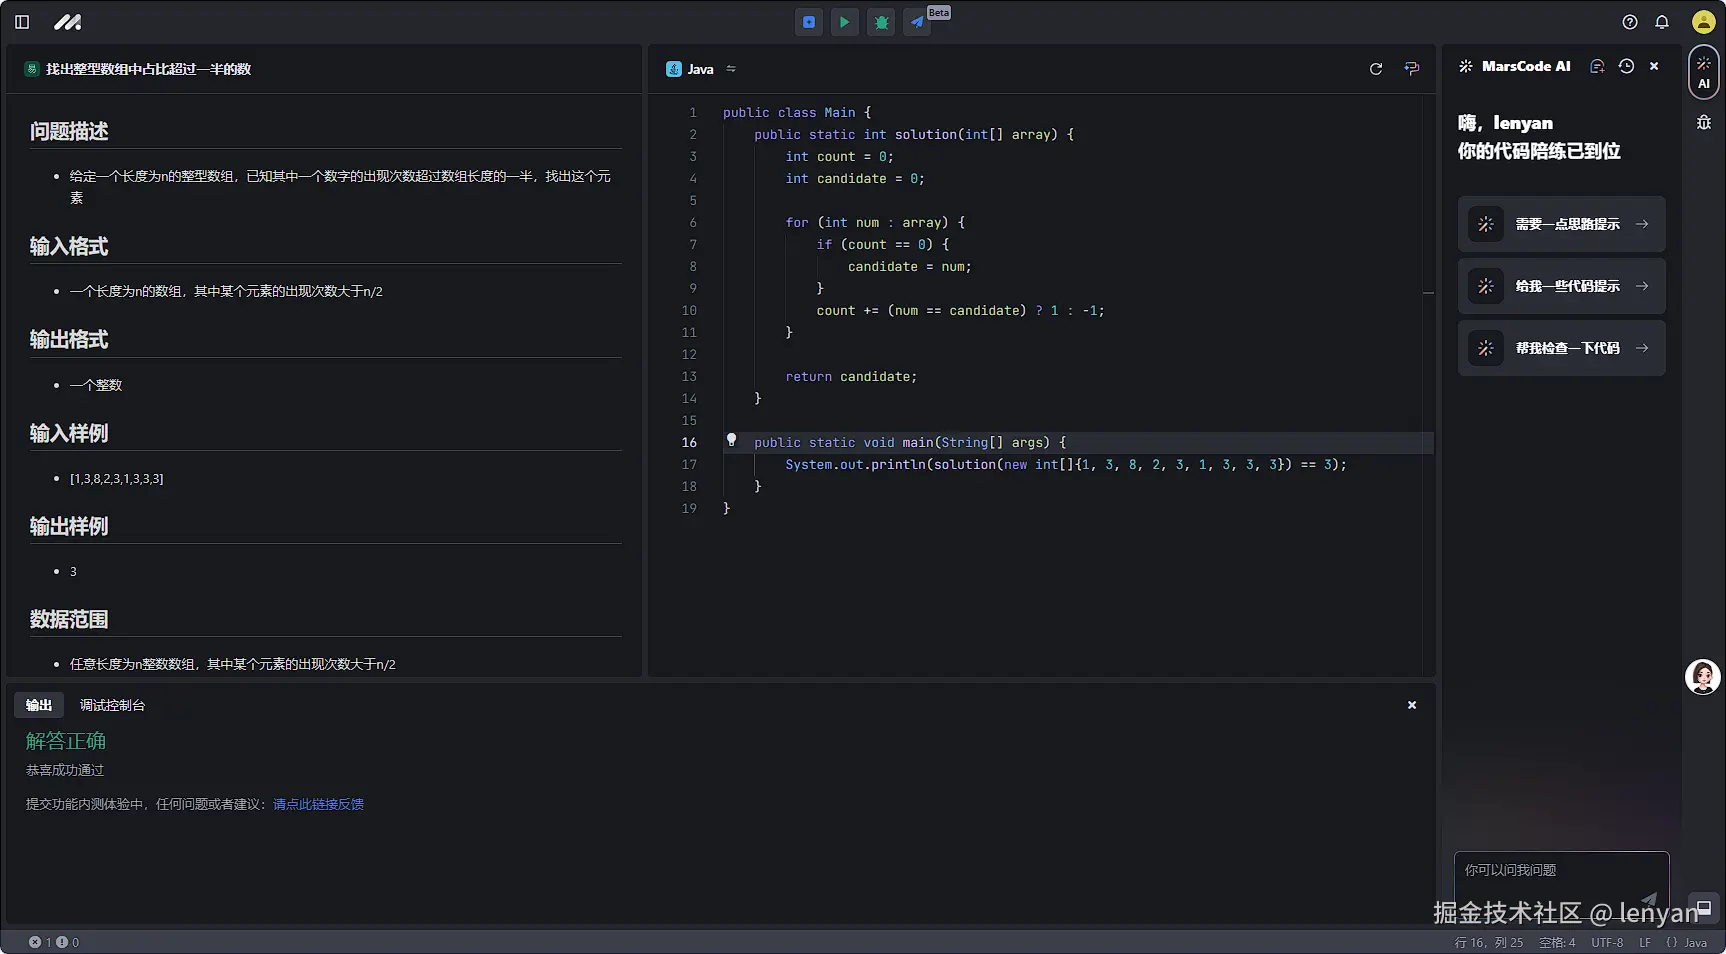Reset code with the refresh icon

click(1376, 69)
